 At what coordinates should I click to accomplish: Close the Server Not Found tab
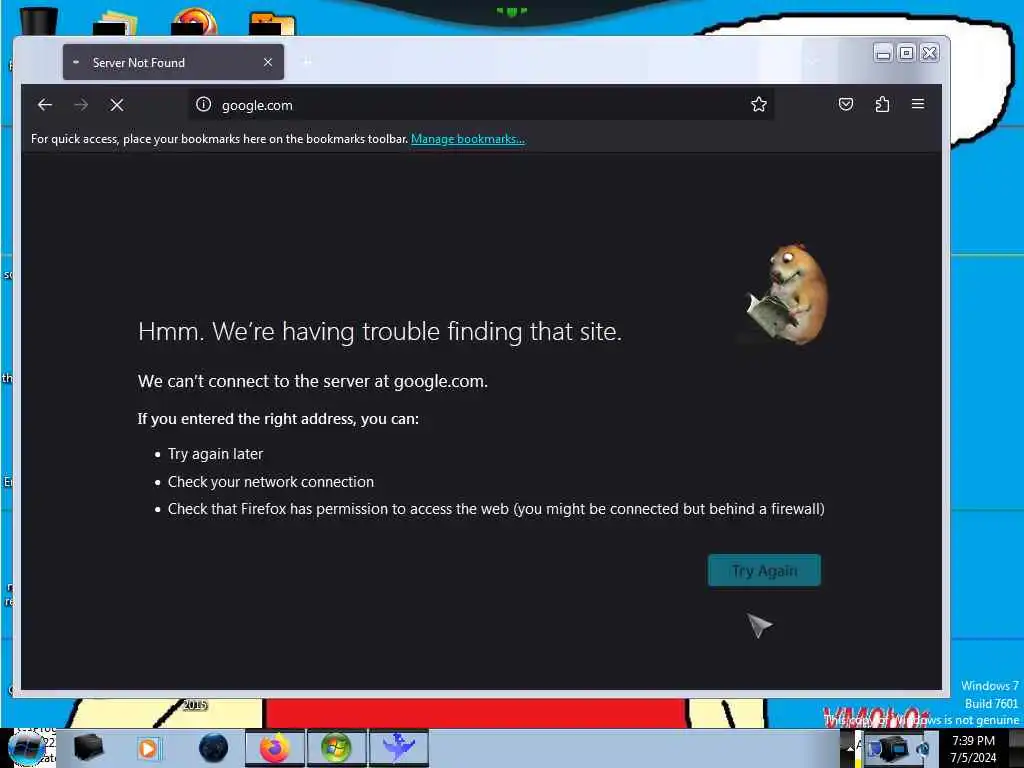[x=268, y=63]
